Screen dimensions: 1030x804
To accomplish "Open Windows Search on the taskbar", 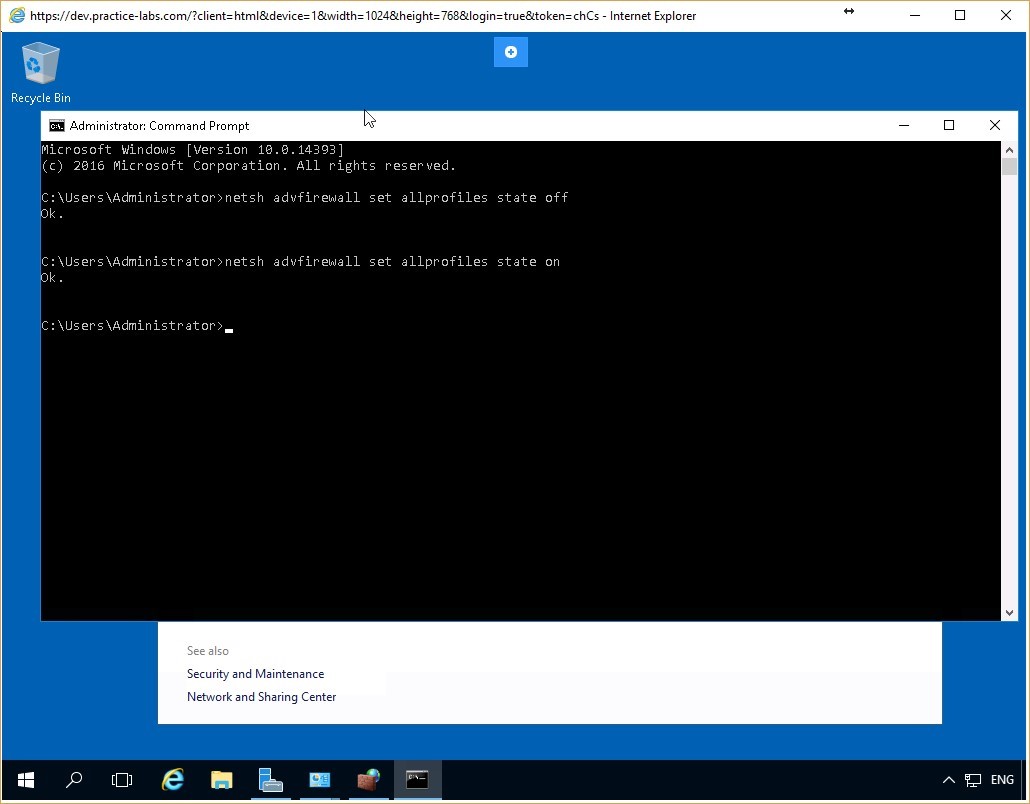I will (74, 780).
